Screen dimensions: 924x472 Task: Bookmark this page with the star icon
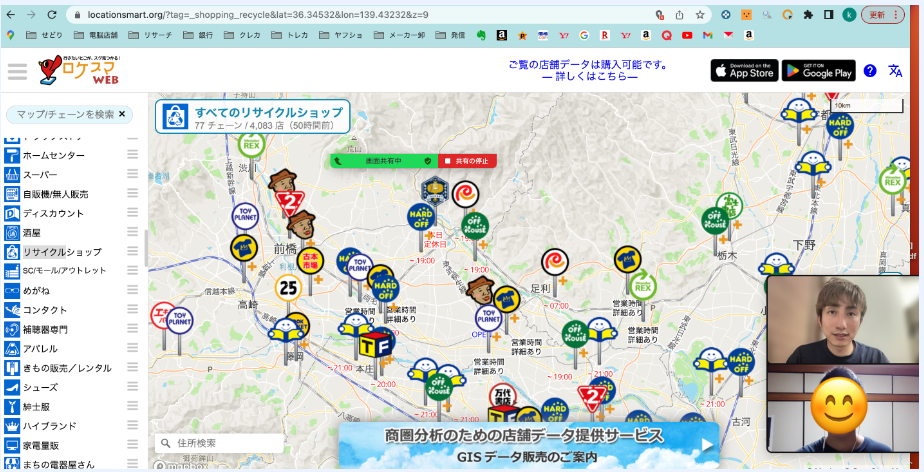pyautogui.click(x=699, y=15)
